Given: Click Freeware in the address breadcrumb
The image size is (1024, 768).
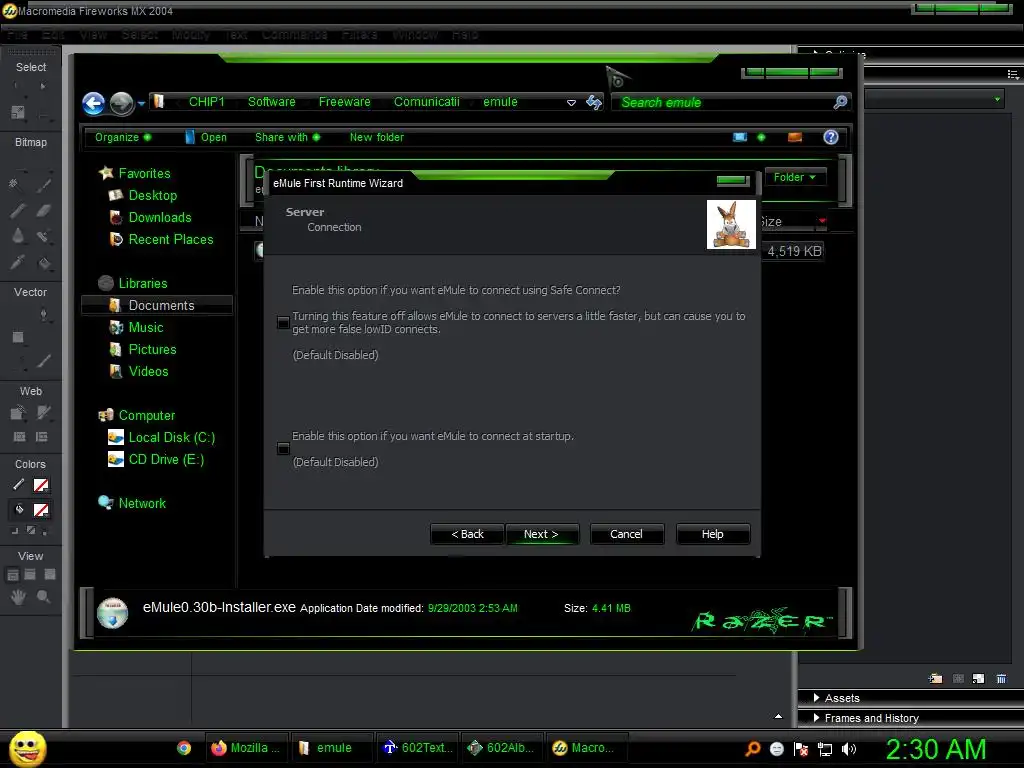Looking at the screenshot, I should click(344, 102).
